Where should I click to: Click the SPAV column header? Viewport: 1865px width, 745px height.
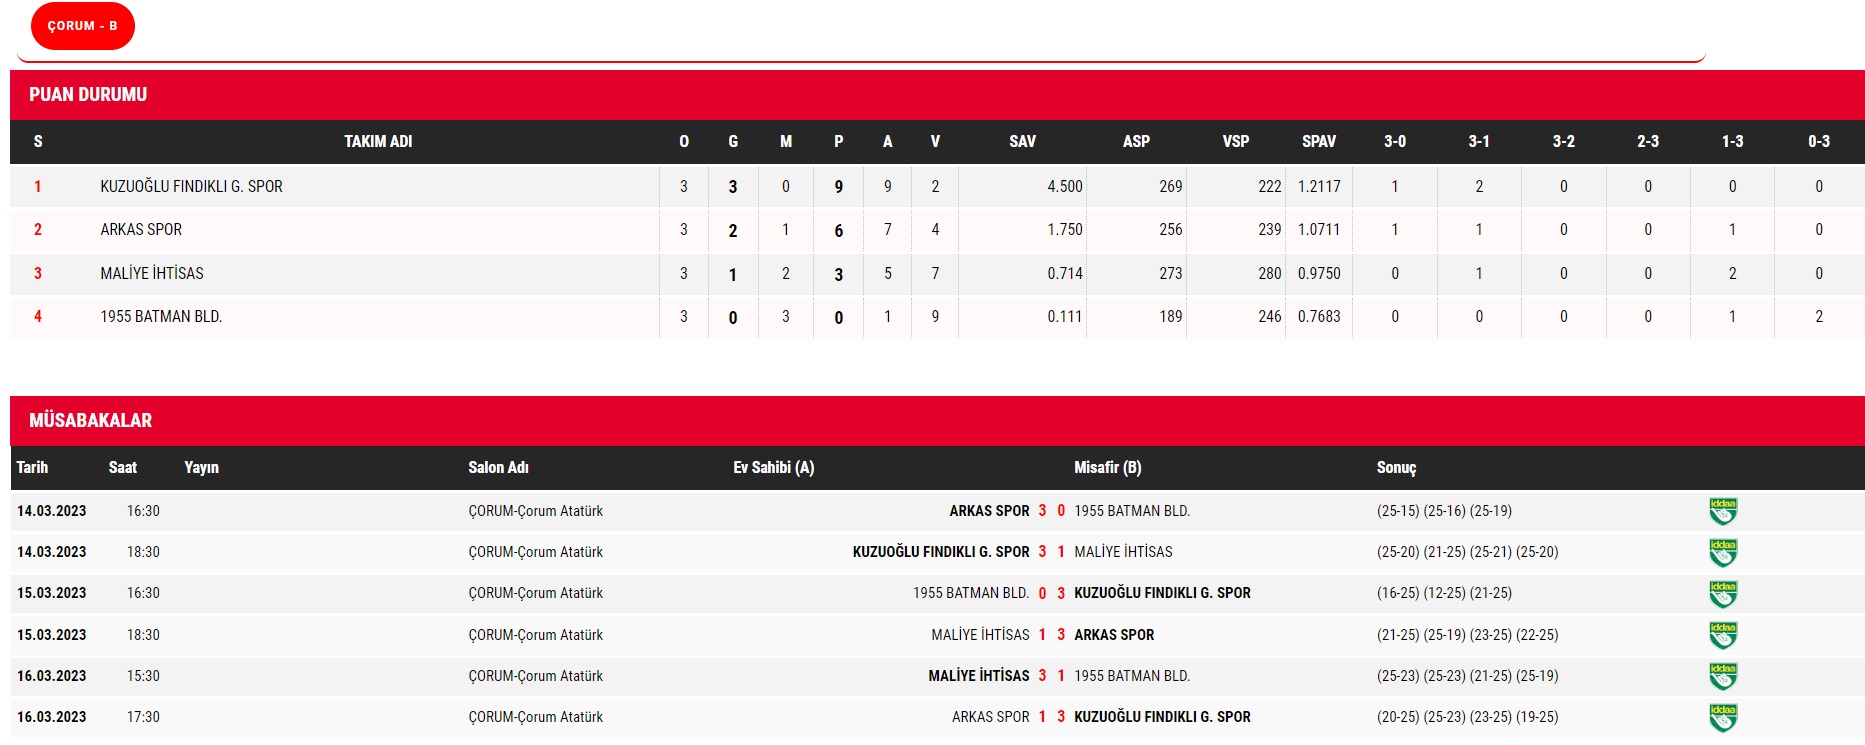(x=1318, y=142)
